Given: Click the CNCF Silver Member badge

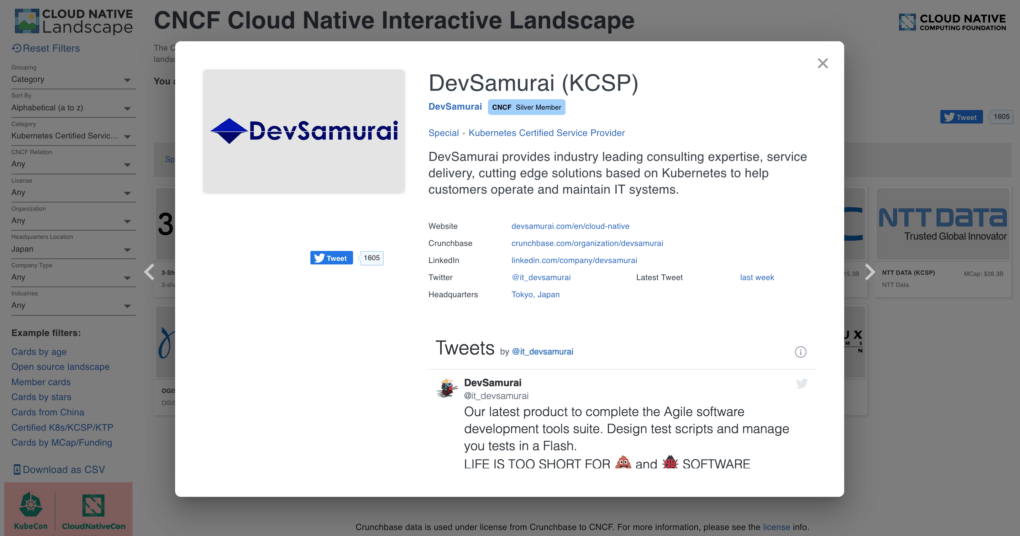Looking at the screenshot, I should [x=526, y=107].
